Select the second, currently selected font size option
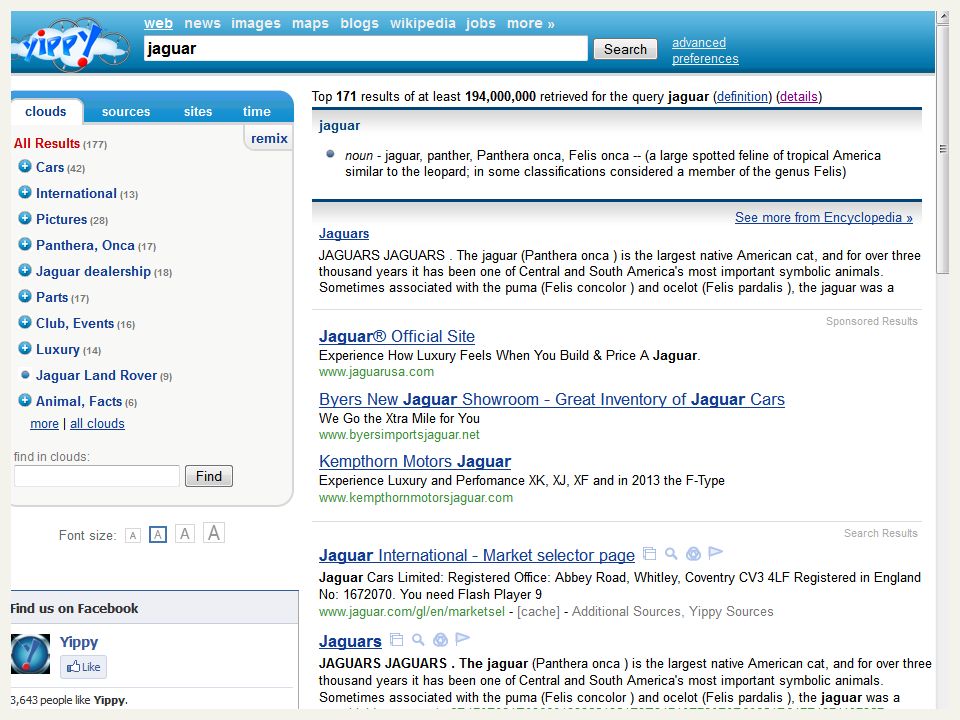Screen dimensions: 960x720 coord(158,534)
